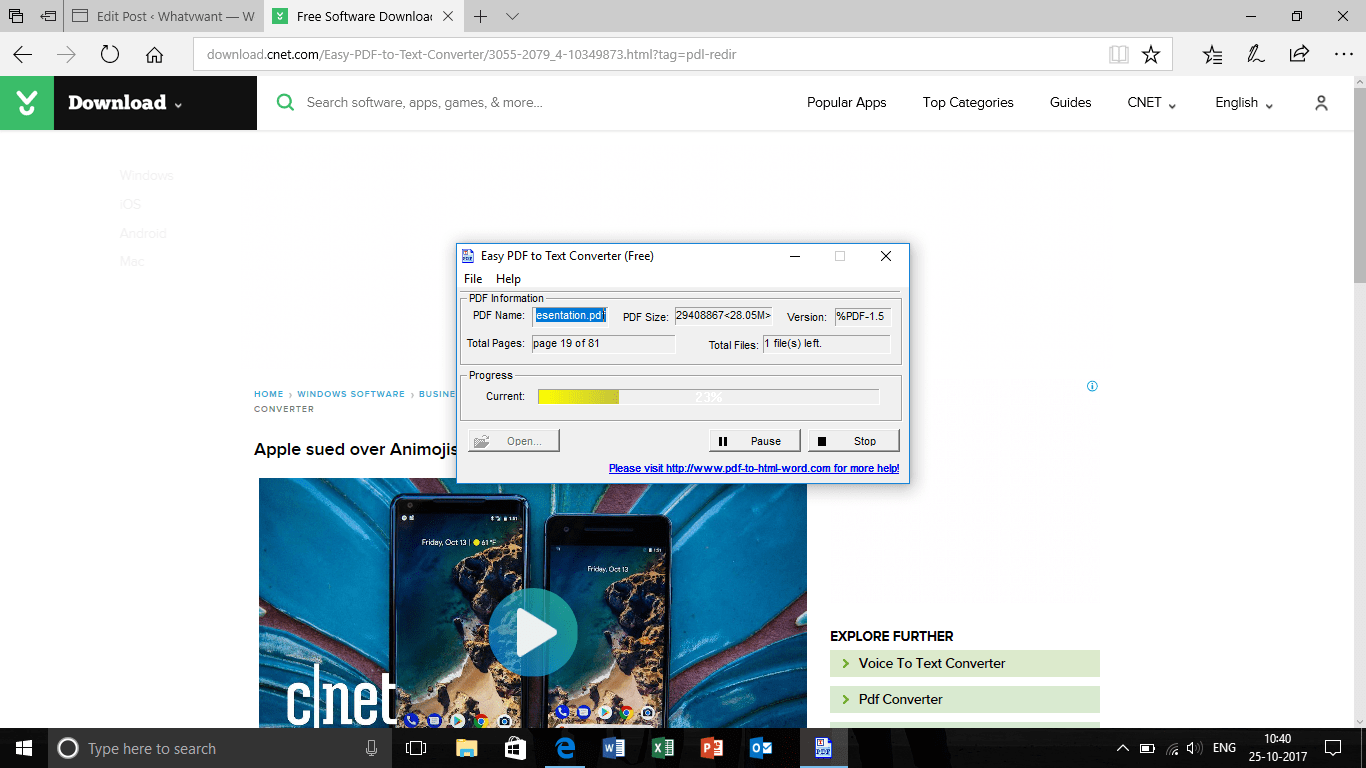Open Voice To Text Converter link
1366x768 pixels.
tap(965, 663)
